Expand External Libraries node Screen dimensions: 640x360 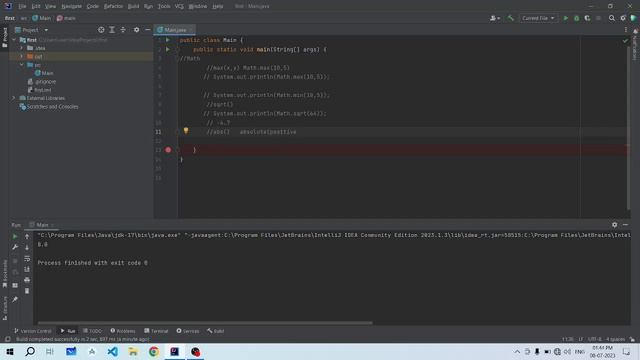pyautogui.click(x=14, y=98)
